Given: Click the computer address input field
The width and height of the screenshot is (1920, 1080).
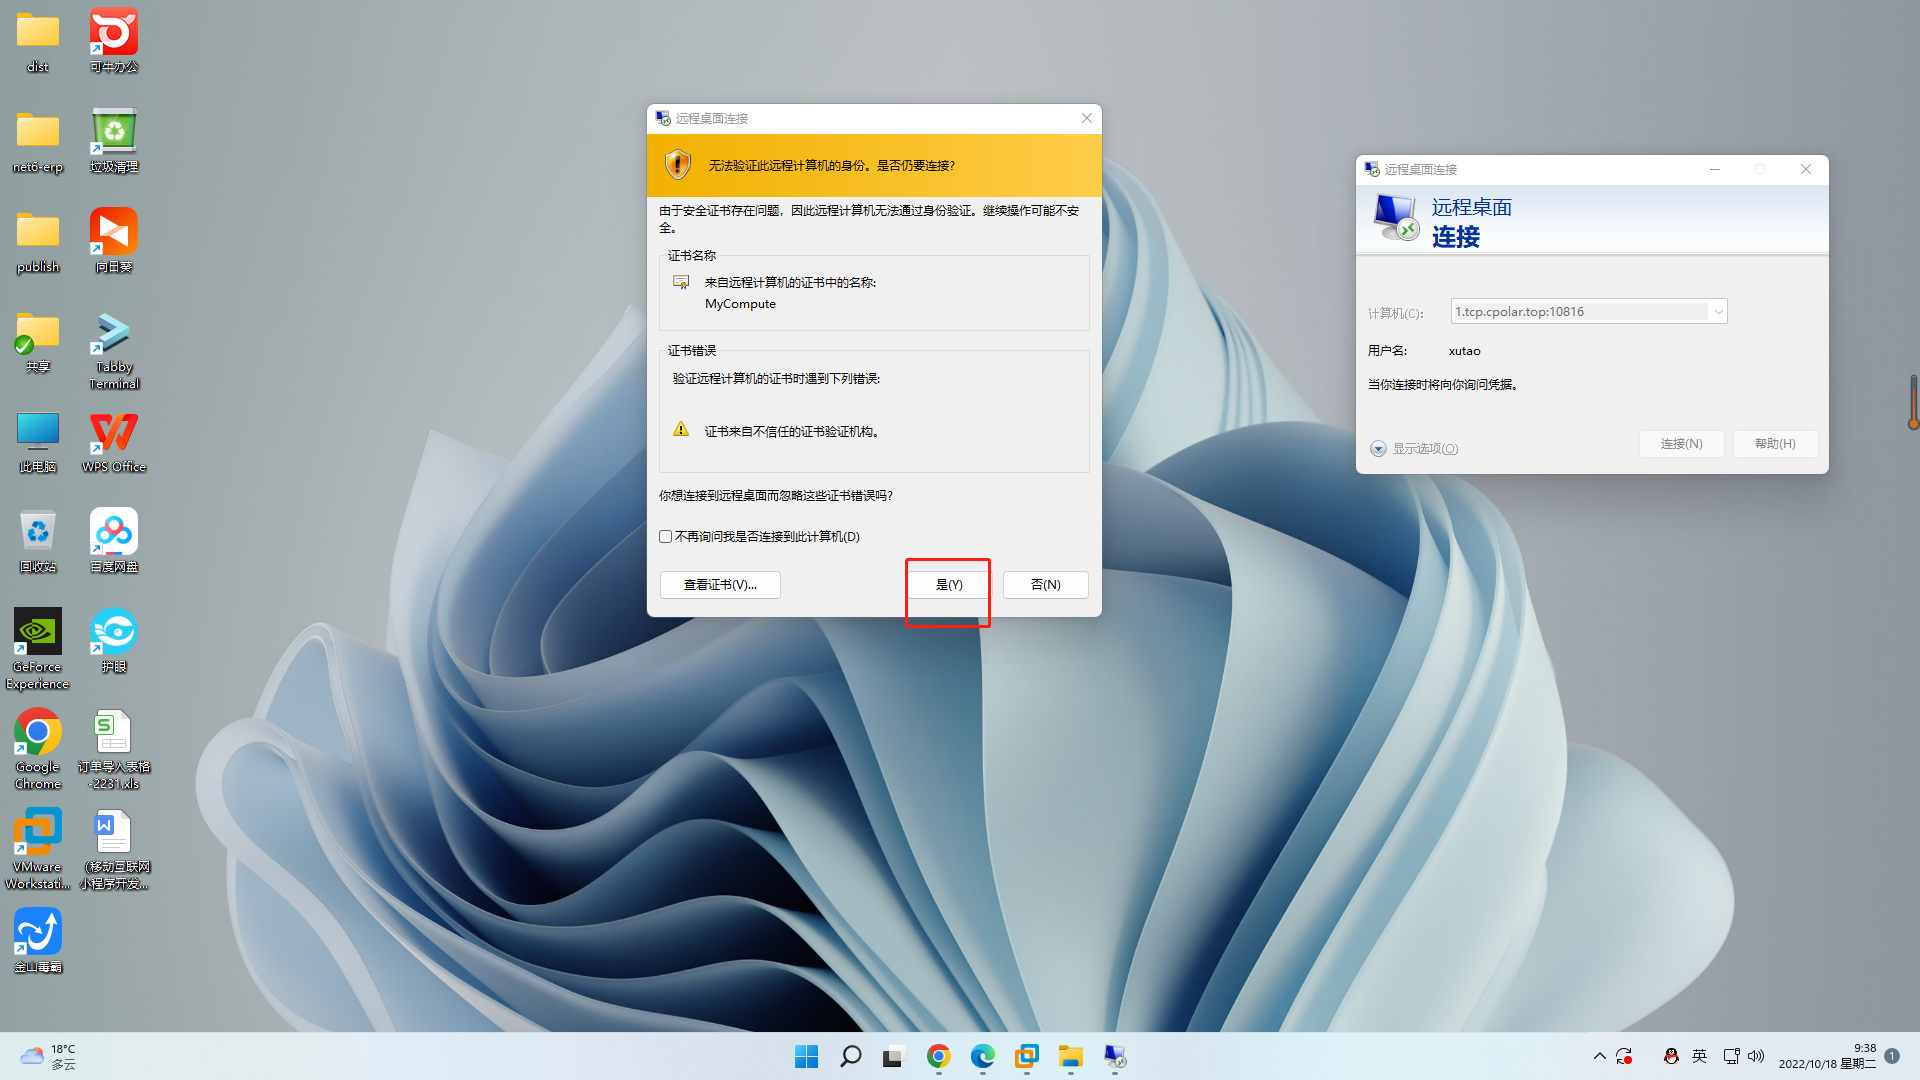Looking at the screenshot, I should point(1580,312).
